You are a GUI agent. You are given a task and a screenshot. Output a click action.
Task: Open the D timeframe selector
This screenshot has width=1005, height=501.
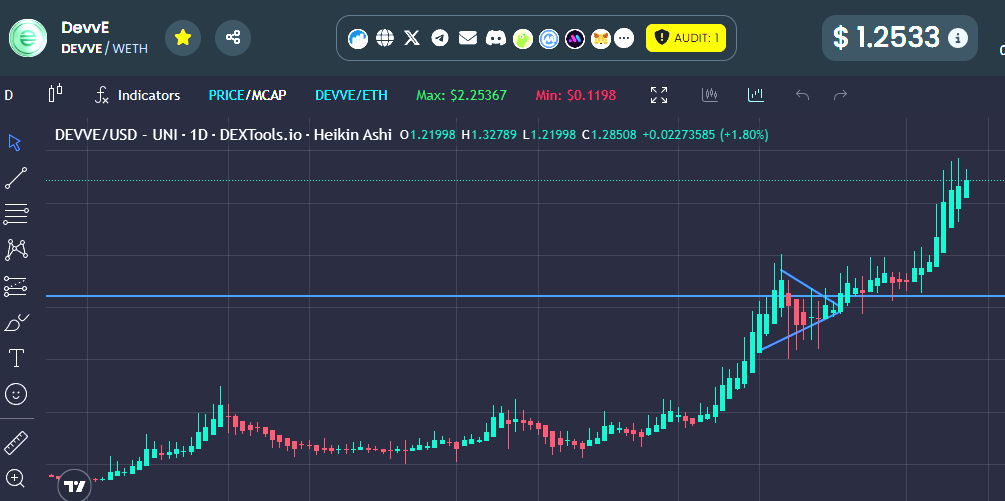click(9, 95)
